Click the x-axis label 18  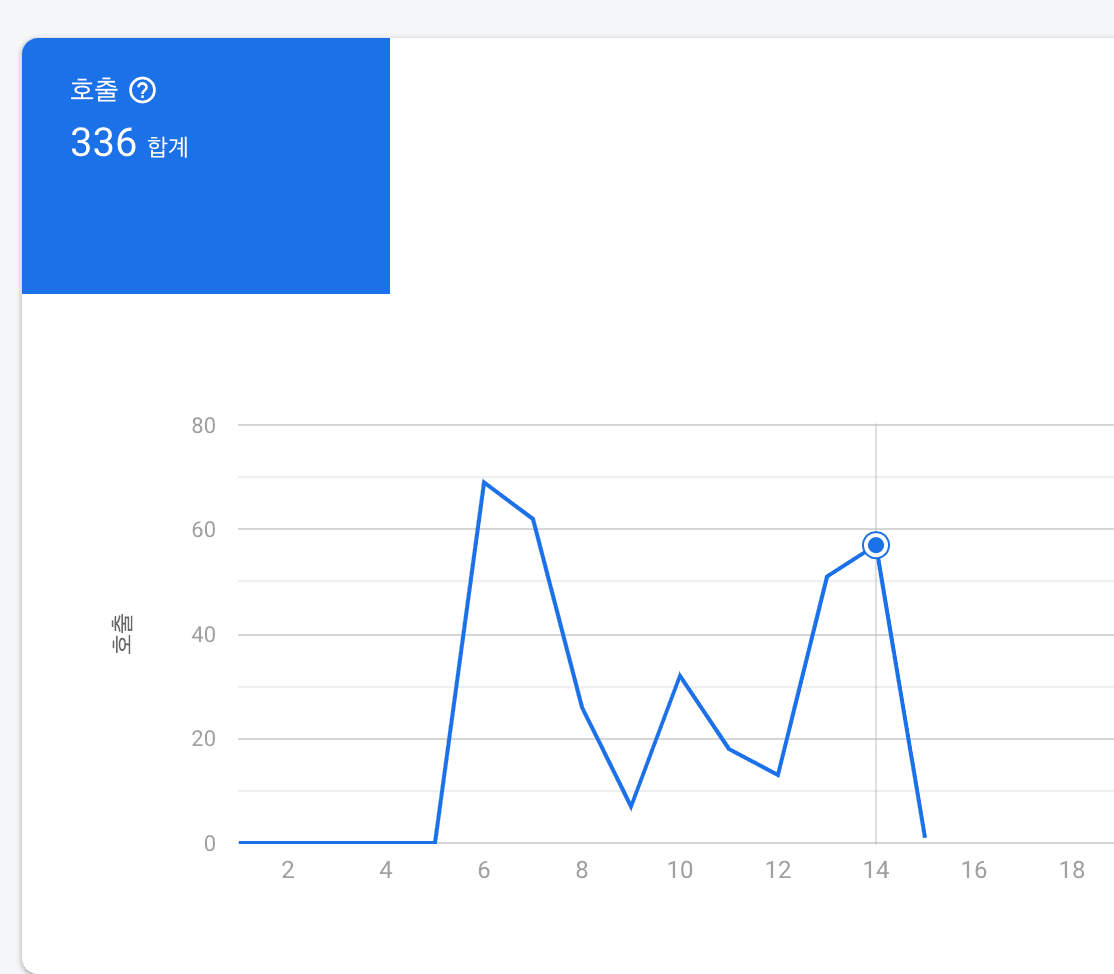pyautogui.click(x=1072, y=870)
